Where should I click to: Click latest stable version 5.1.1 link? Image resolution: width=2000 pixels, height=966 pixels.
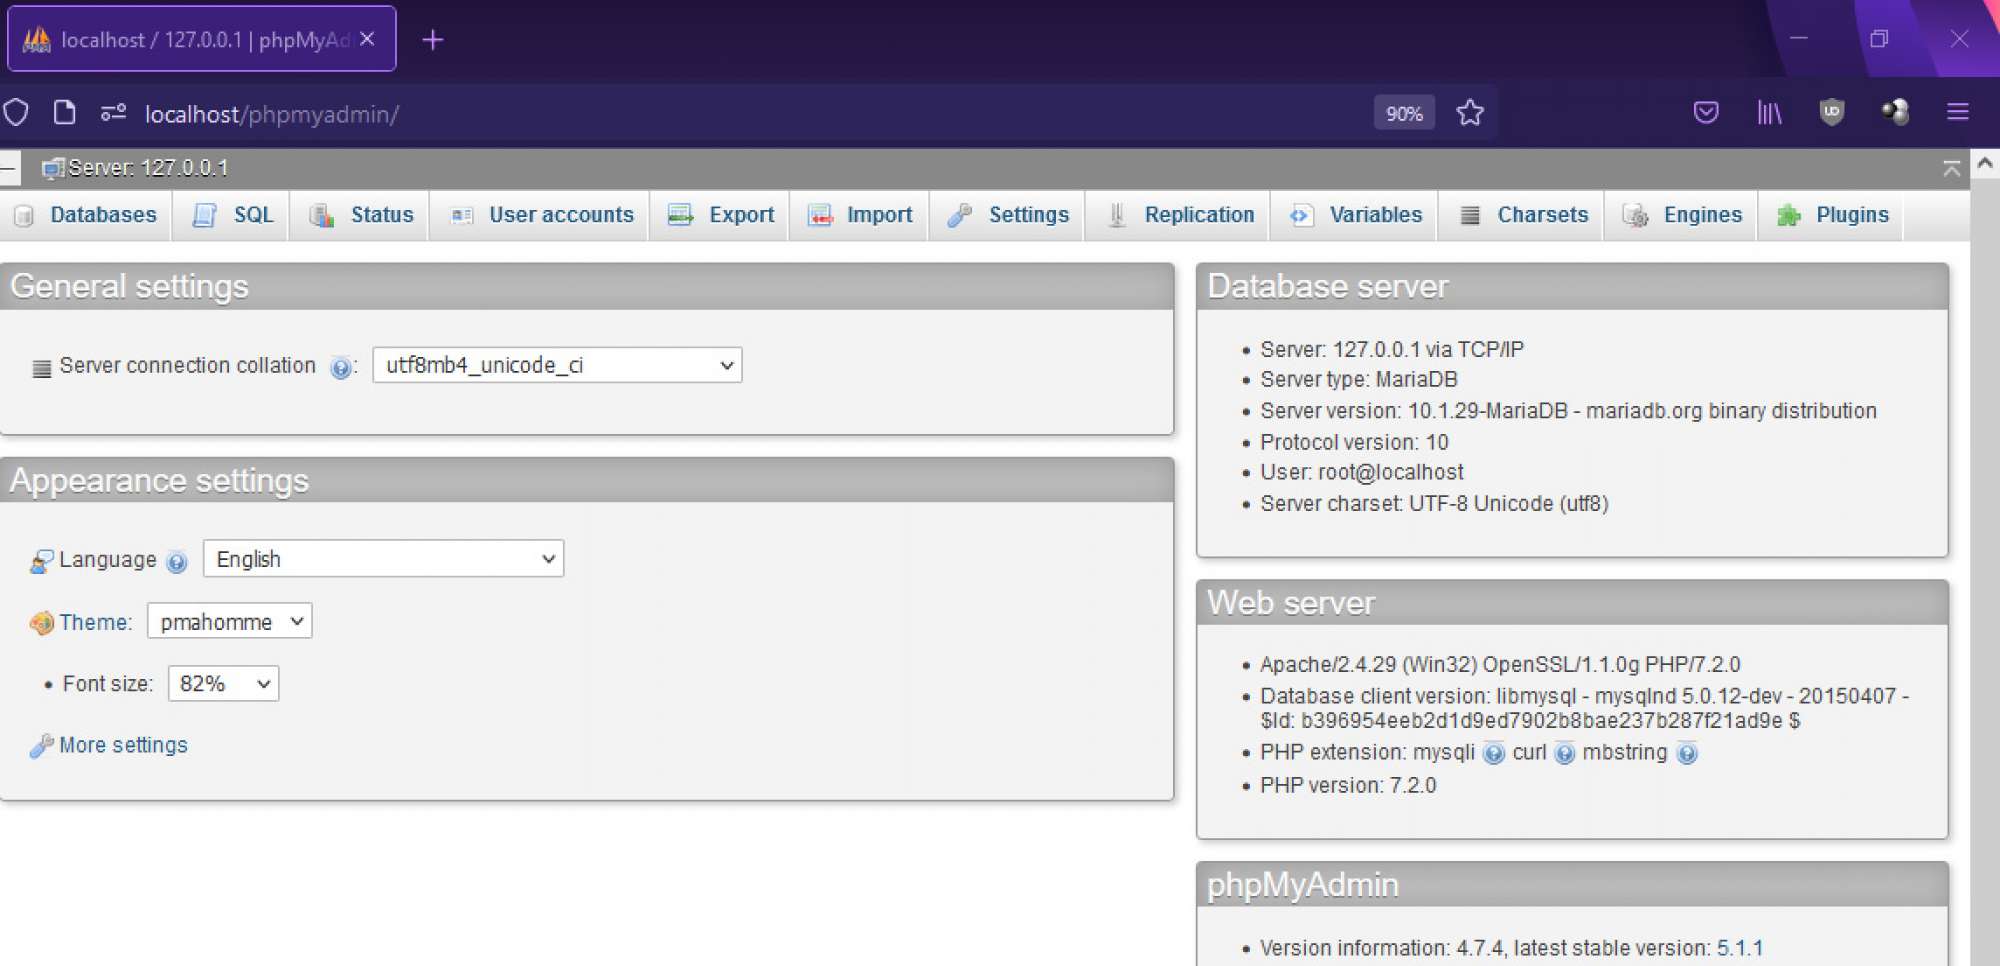point(1739,948)
